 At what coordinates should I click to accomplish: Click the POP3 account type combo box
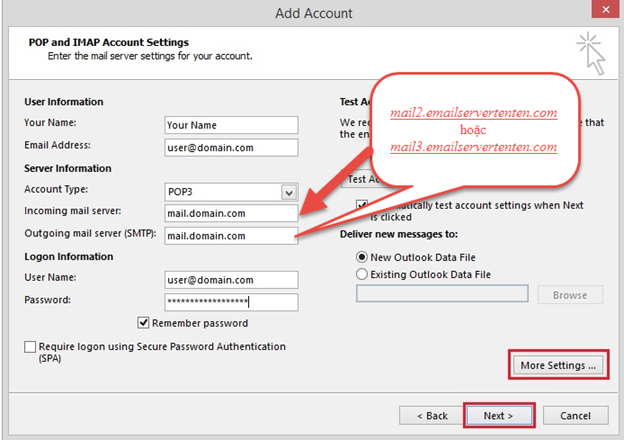[222, 191]
